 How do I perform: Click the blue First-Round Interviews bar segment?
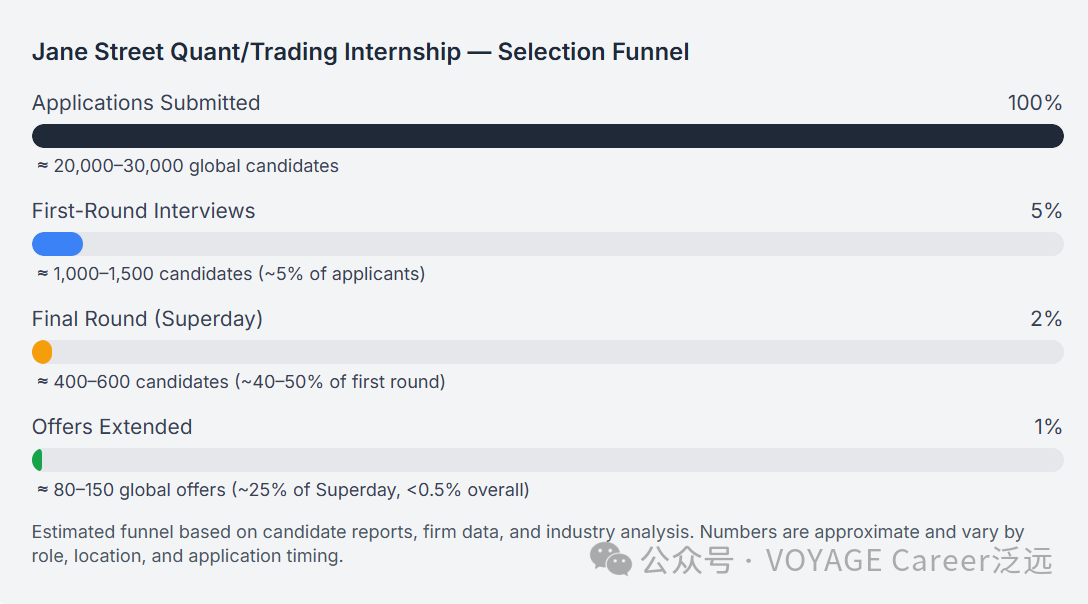point(57,244)
